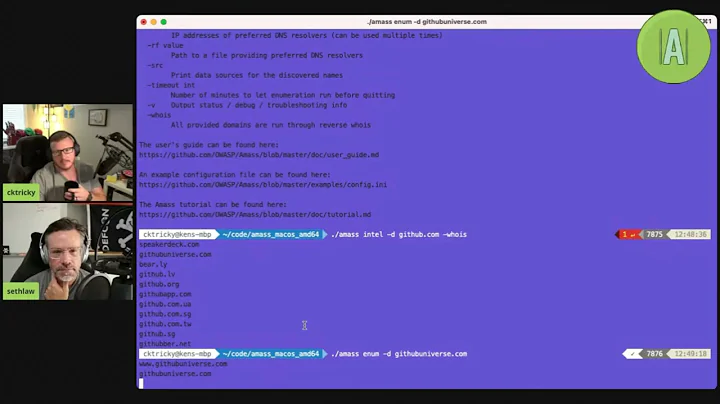Click the first prompt's ckthricky@kens-mbp segment
720x404 pixels.
click(x=177, y=234)
